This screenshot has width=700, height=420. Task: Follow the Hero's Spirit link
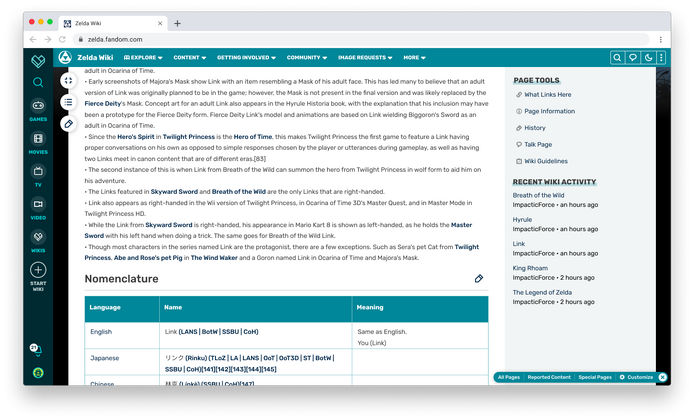[136, 137]
